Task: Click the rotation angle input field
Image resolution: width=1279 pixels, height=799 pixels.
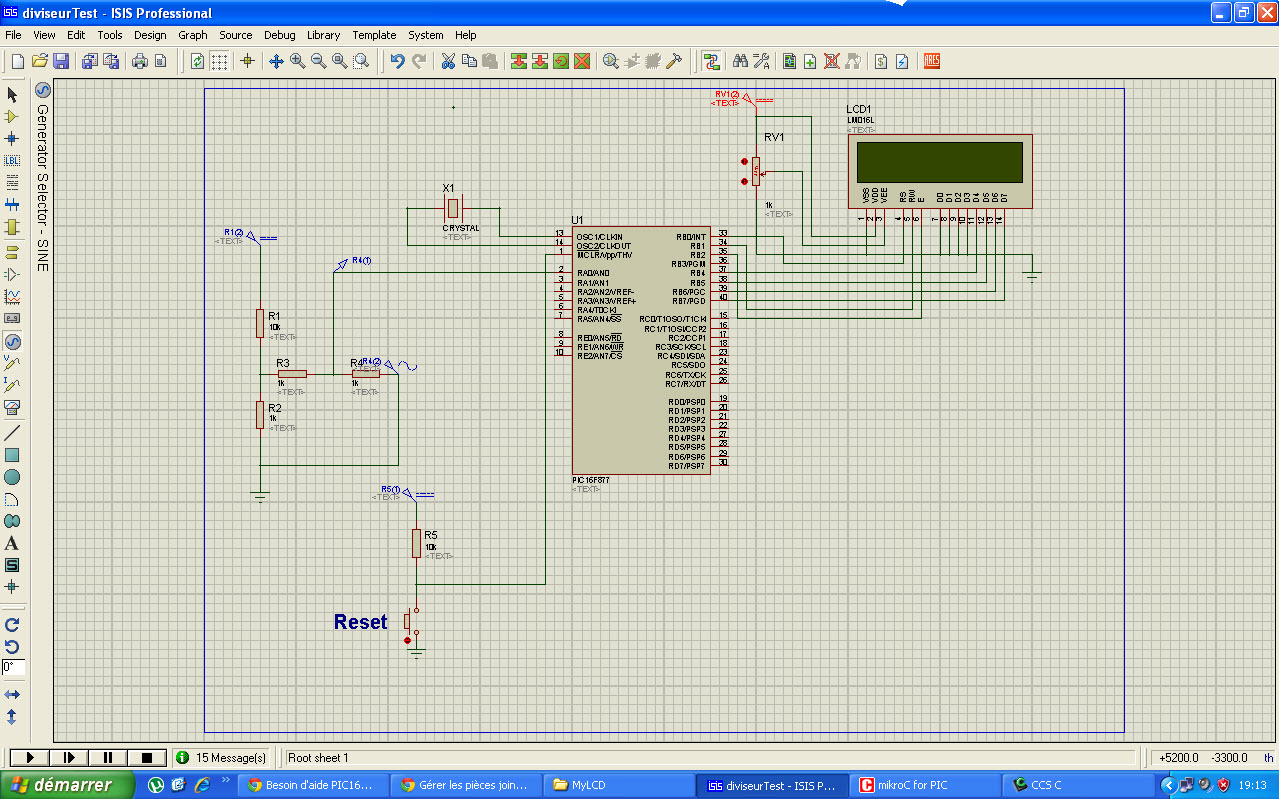Action: tap(13, 667)
